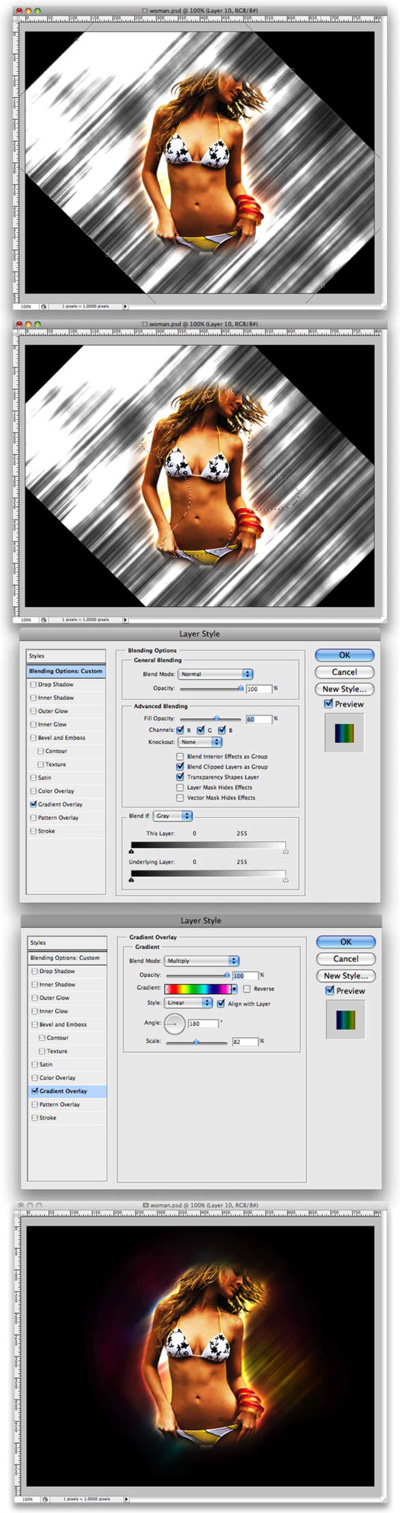
Task: Enable Layer Mask Hides Effects checkbox
Action: click(179, 787)
